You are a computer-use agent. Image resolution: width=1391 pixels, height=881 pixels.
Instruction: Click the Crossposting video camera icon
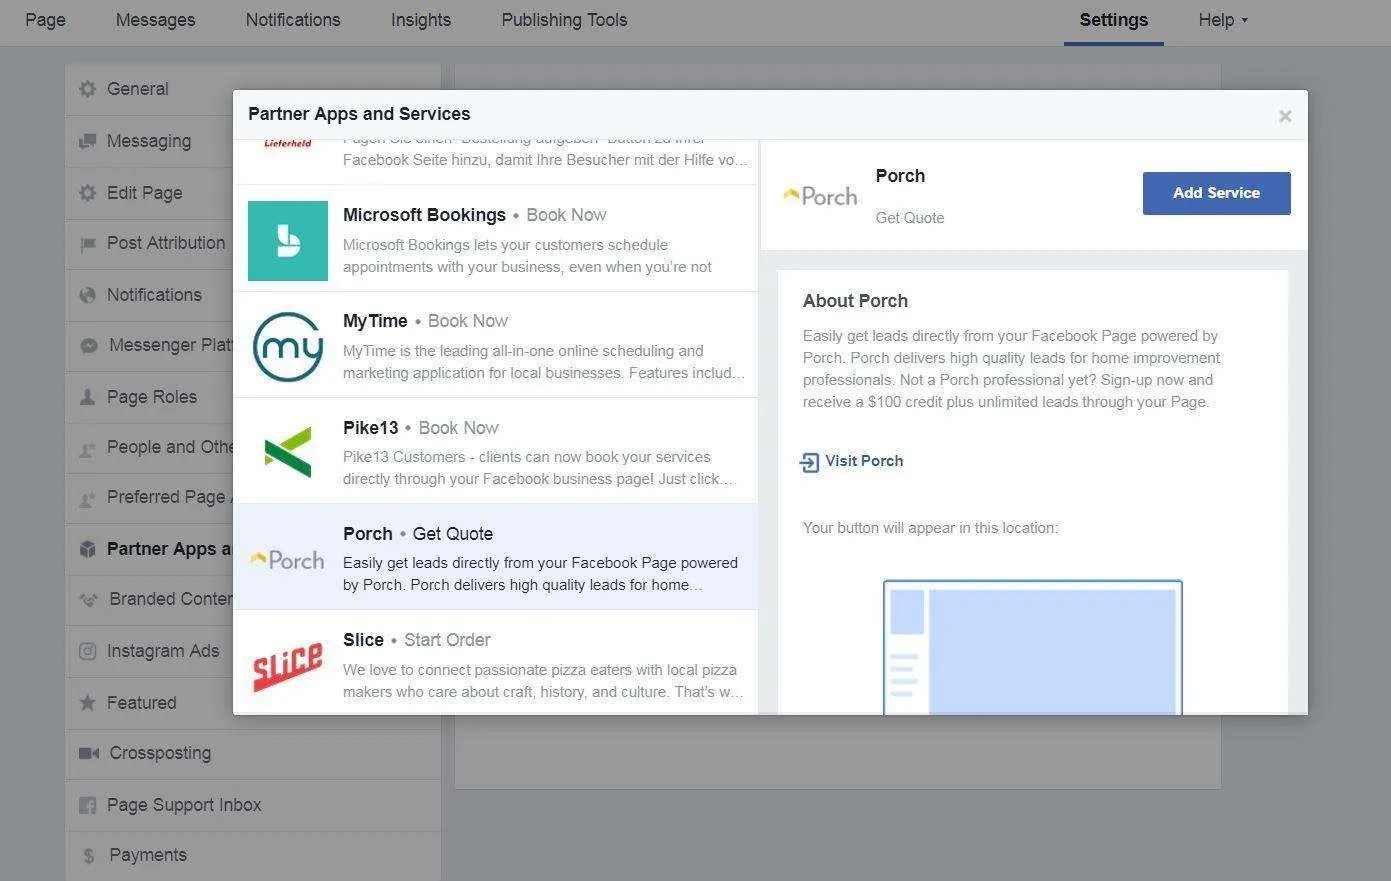[88, 753]
